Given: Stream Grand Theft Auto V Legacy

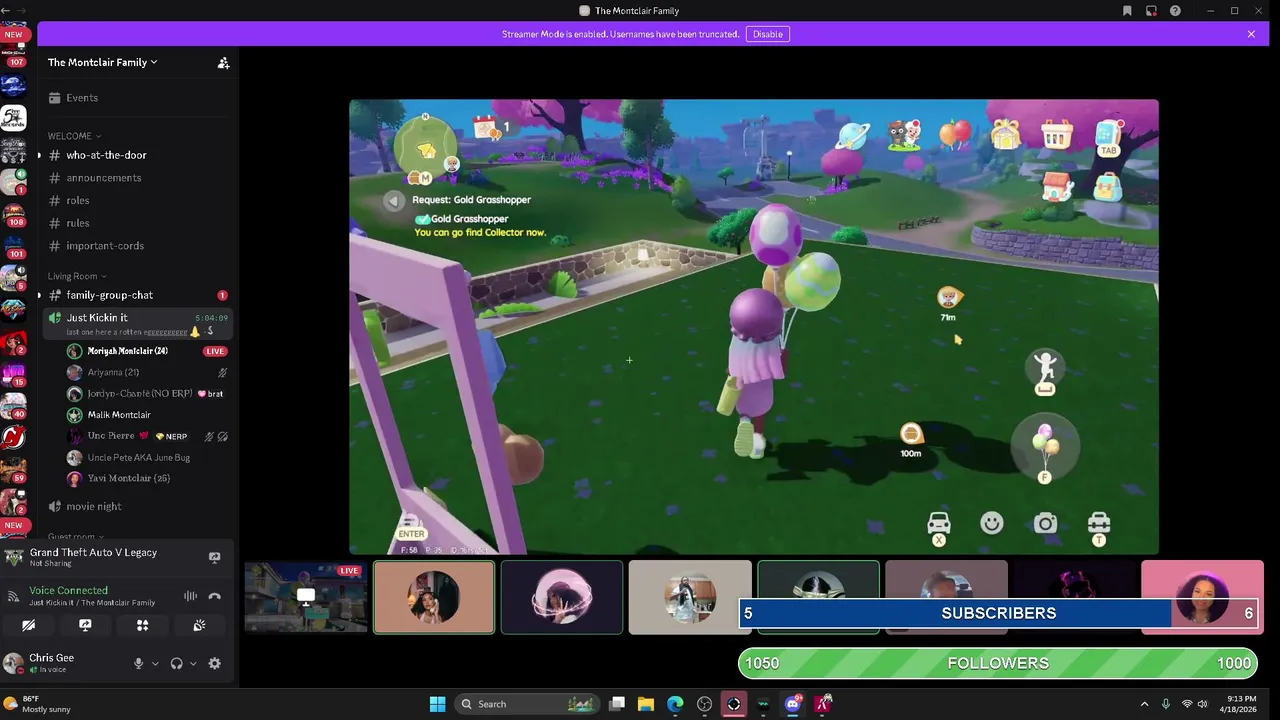Looking at the screenshot, I should click(214, 557).
